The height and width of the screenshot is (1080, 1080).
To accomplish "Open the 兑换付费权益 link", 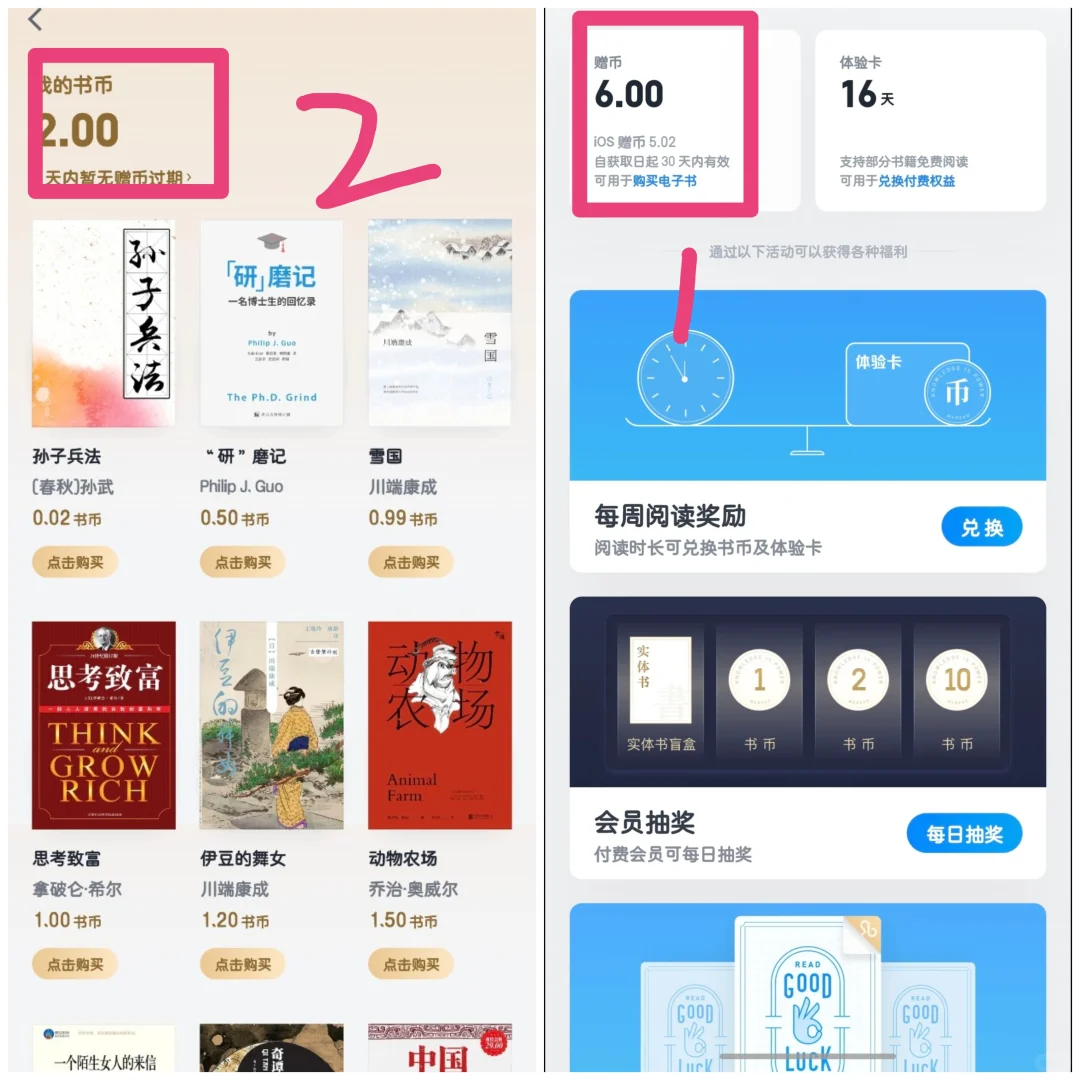I will pyautogui.click(x=917, y=180).
